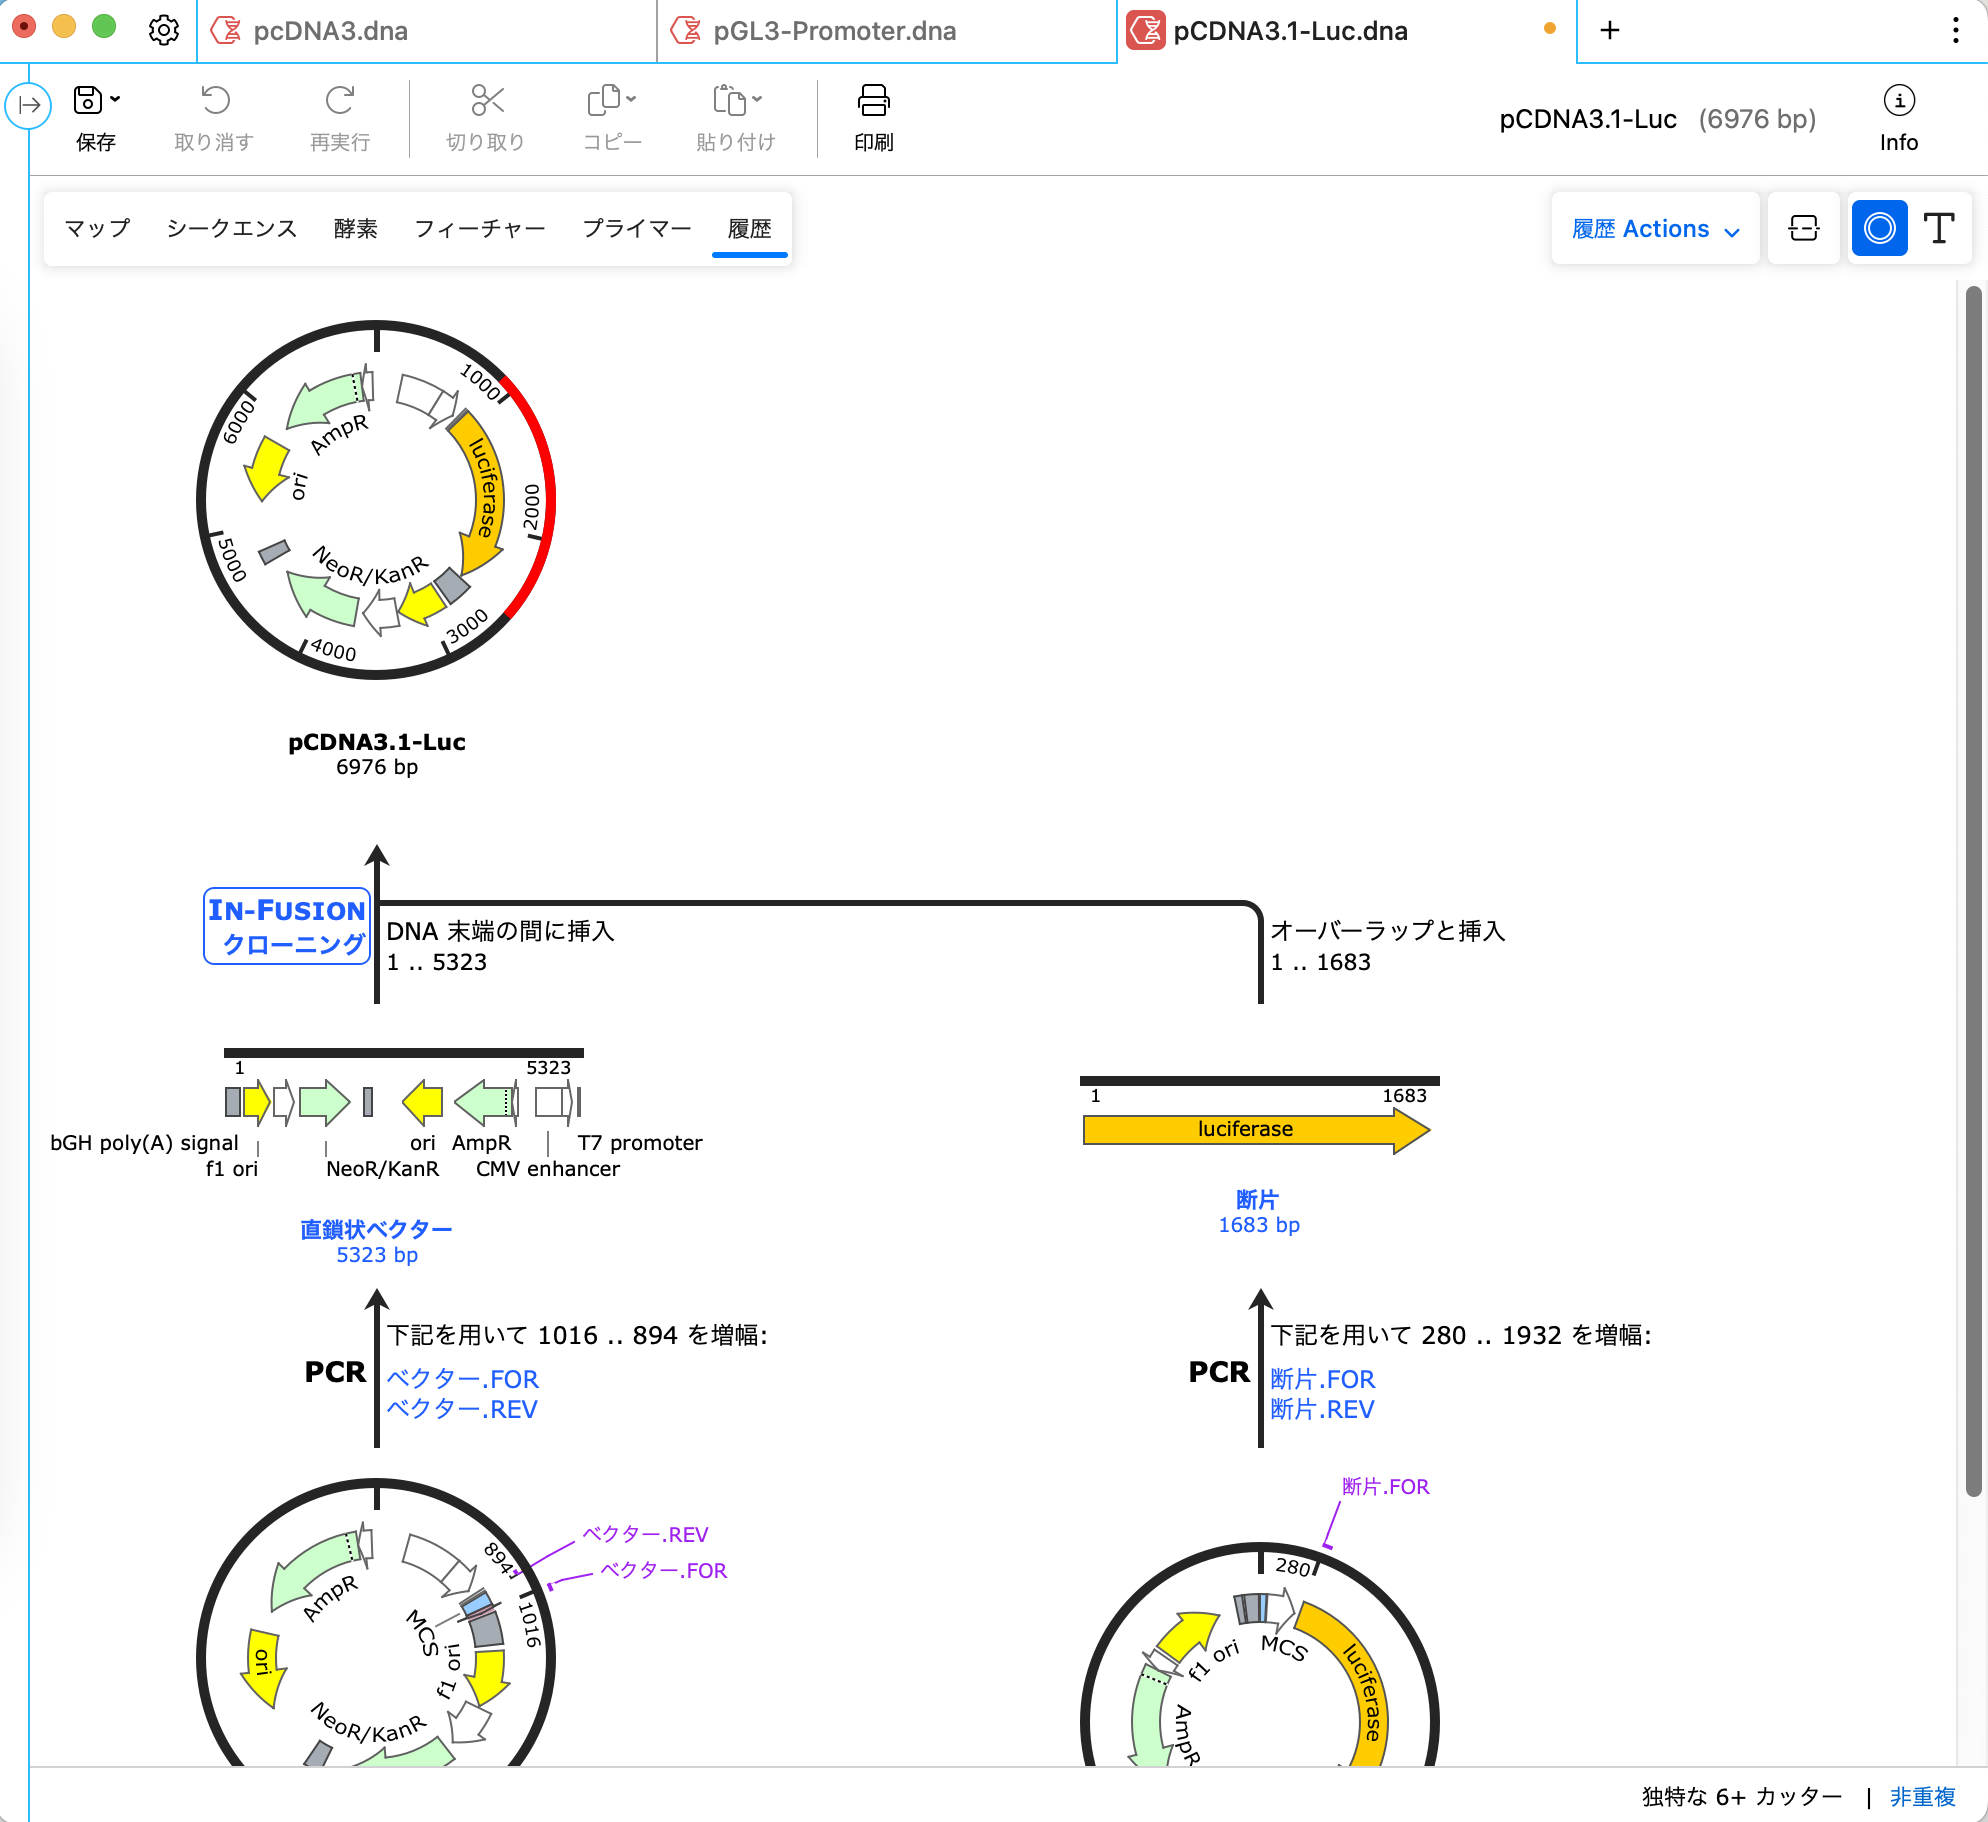Open the Info panel
The image size is (1988, 1822).
click(1898, 115)
